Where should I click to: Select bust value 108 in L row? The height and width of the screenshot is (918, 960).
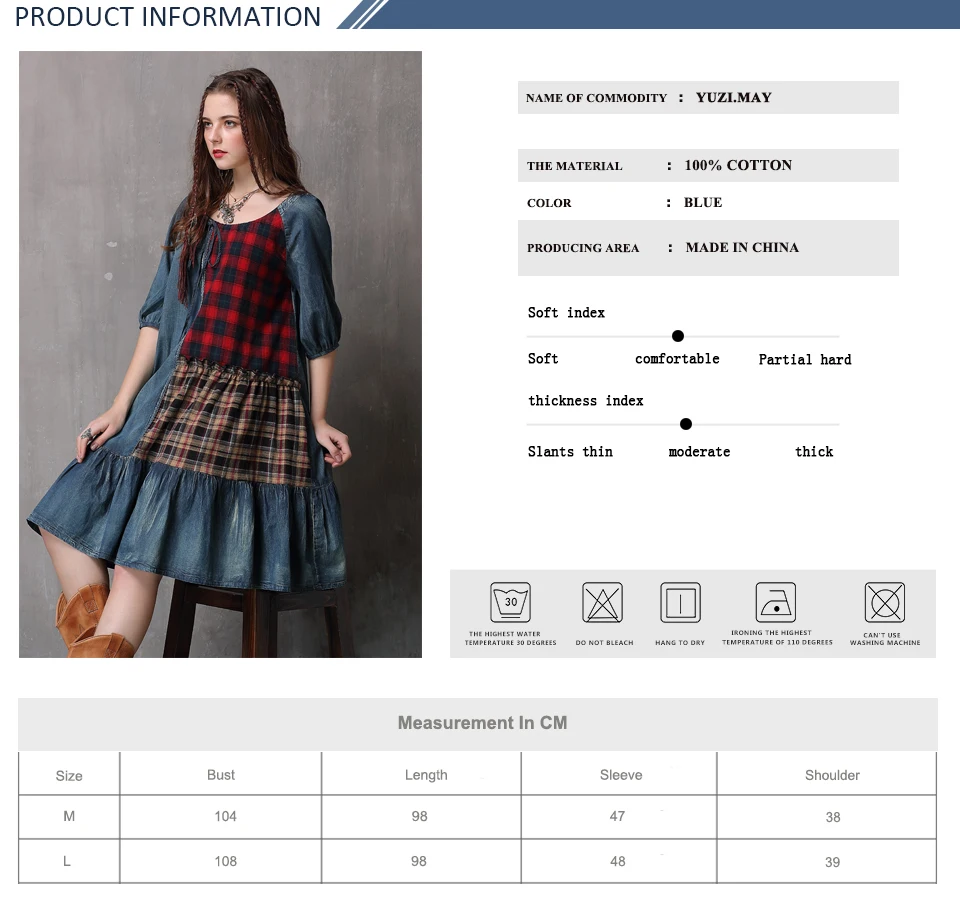pyautogui.click(x=225, y=861)
